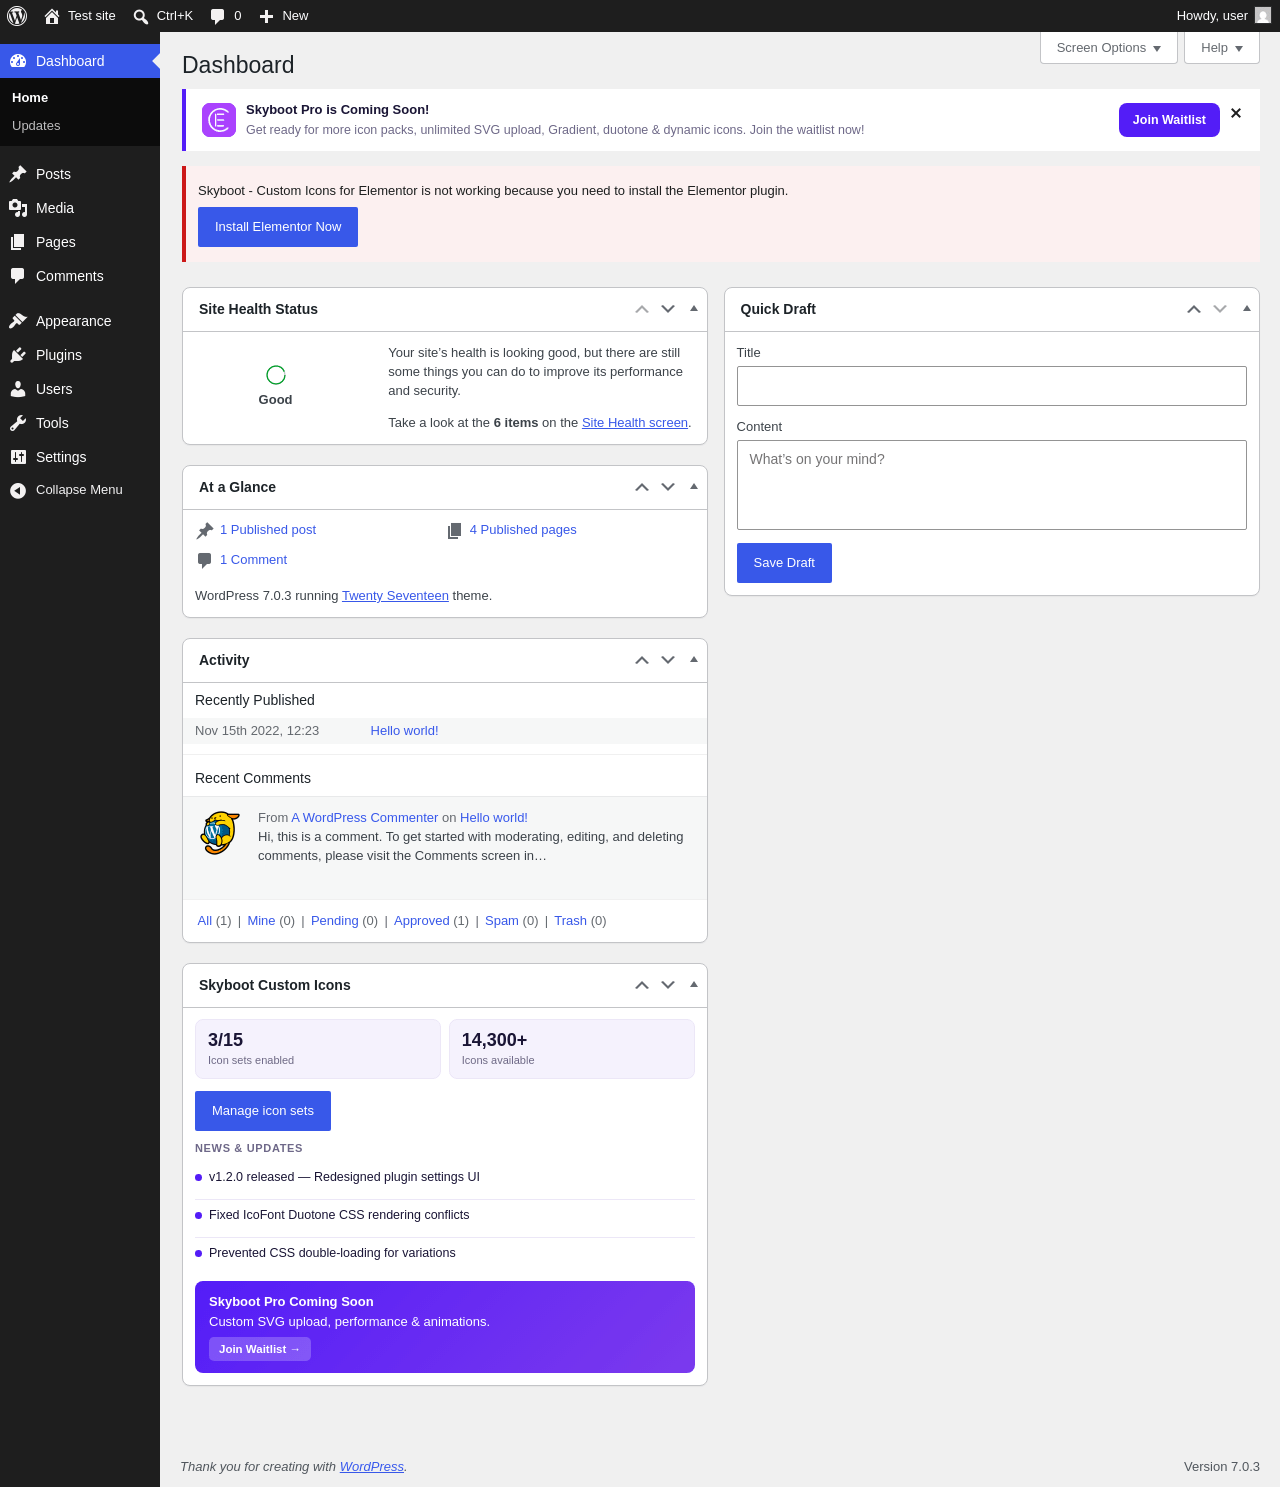This screenshot has width=1280, height=1487.
Task: Open the Site Health screen link
Action: [x=635, y=423]
